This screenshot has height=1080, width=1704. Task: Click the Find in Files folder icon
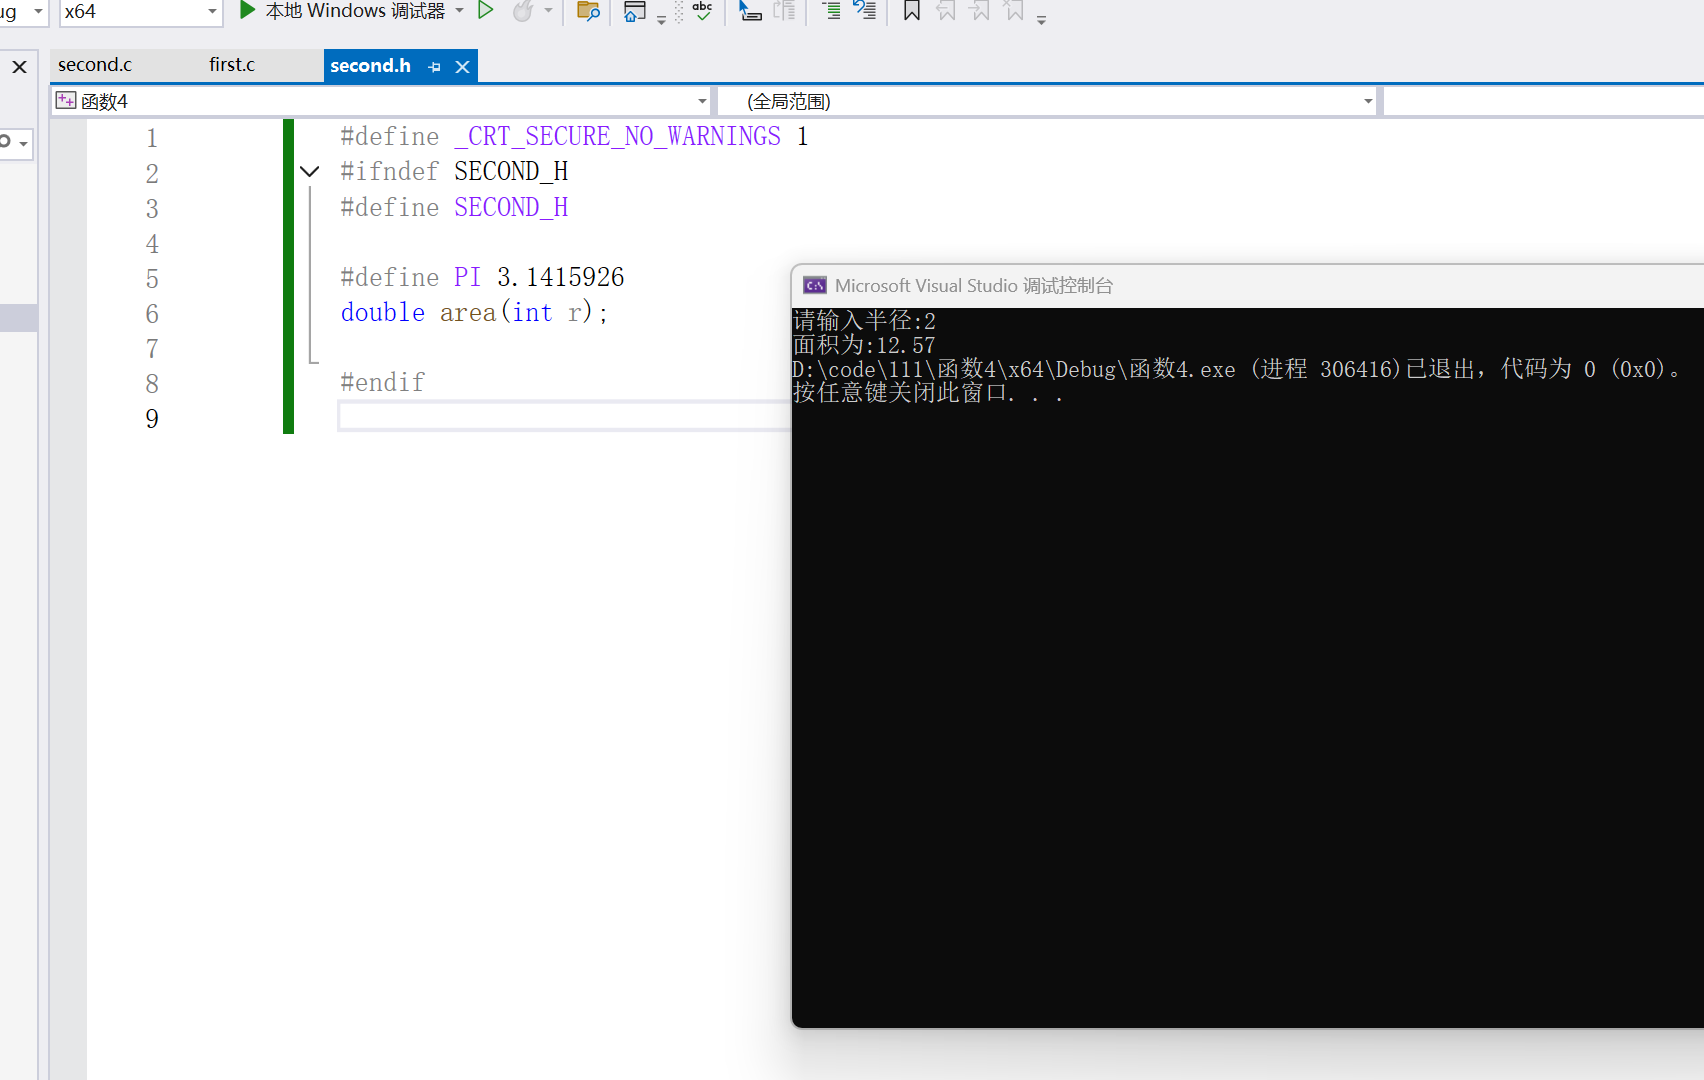(588, 11)
